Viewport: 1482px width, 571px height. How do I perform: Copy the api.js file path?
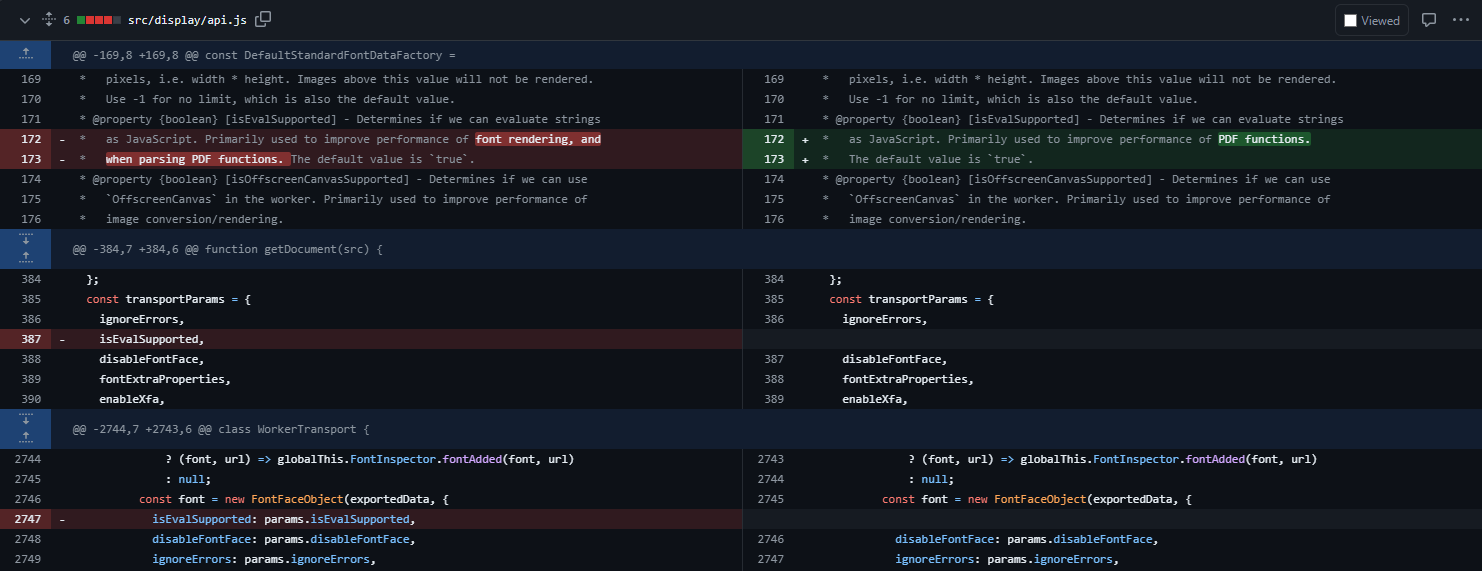pyautogui.click(x=263, y=20)
